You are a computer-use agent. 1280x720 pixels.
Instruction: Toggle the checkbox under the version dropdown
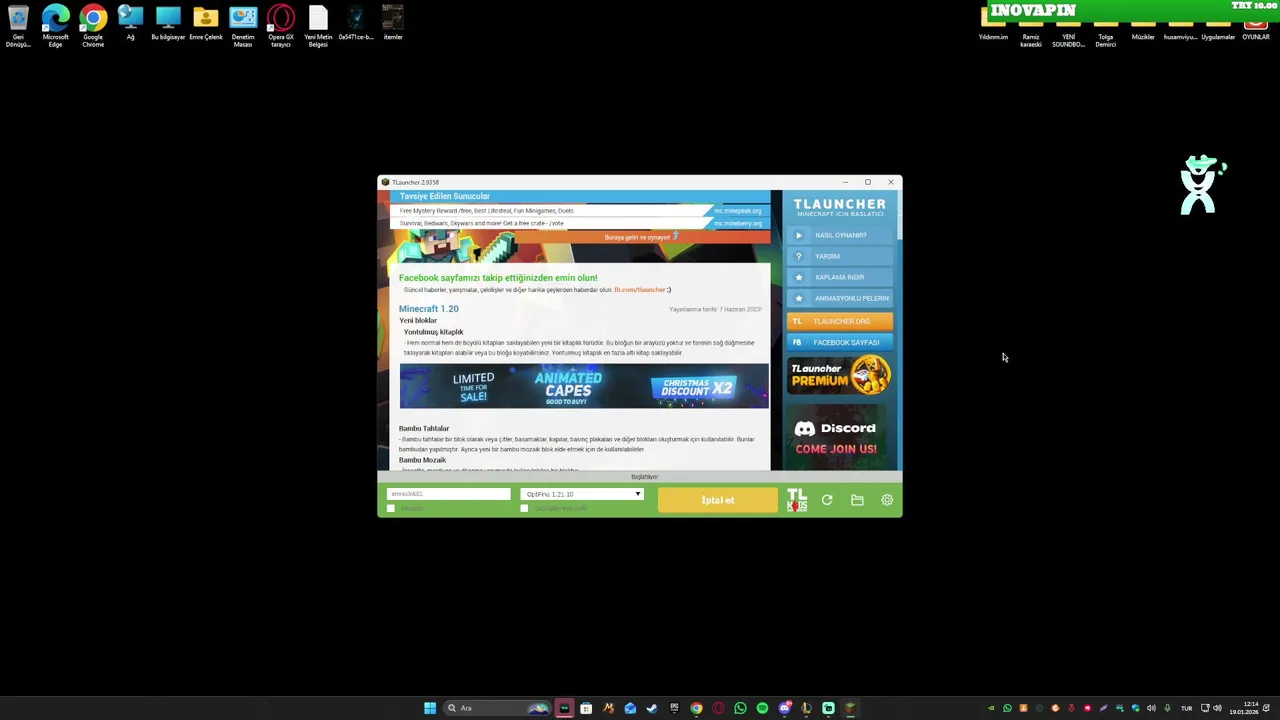(x=524, y=508)
